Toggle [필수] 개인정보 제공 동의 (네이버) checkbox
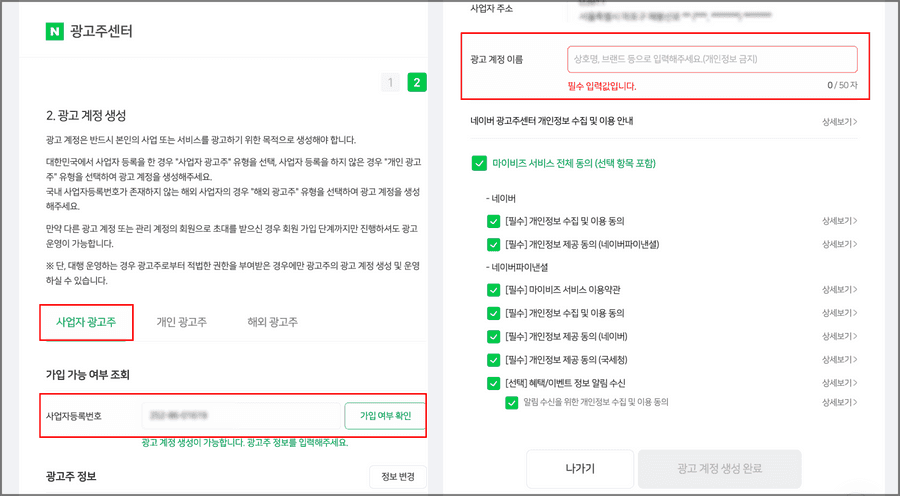The image size is (900, 496). (493, 336)
